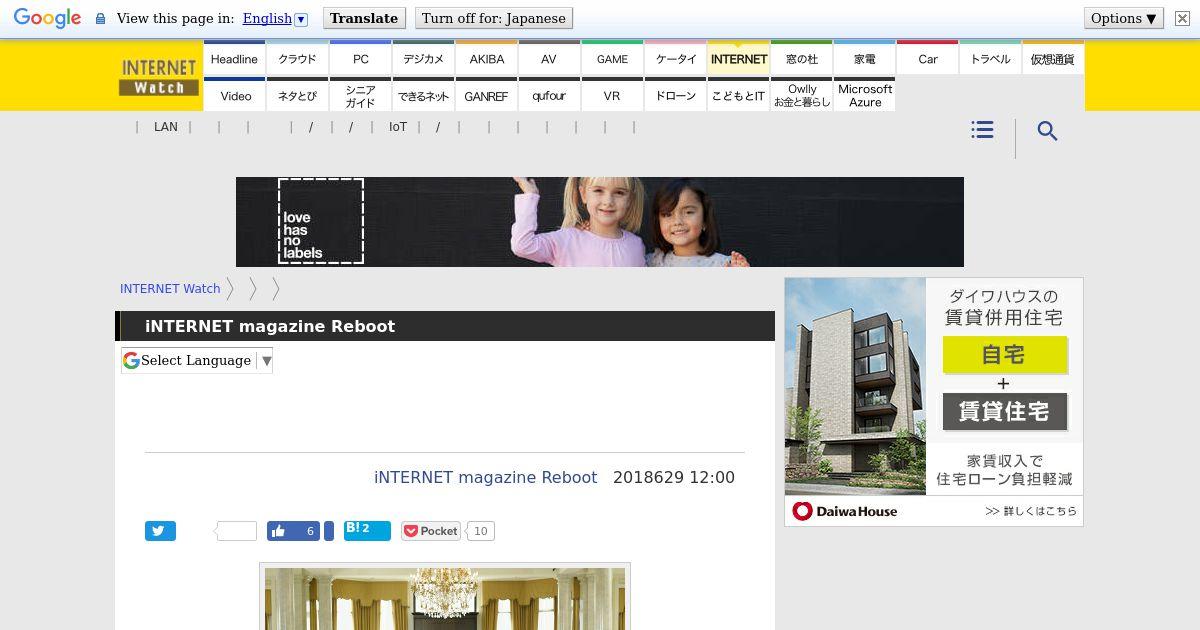Open the PC tab
Viewport: 1200px width, 630px height.
click(360, 59)
